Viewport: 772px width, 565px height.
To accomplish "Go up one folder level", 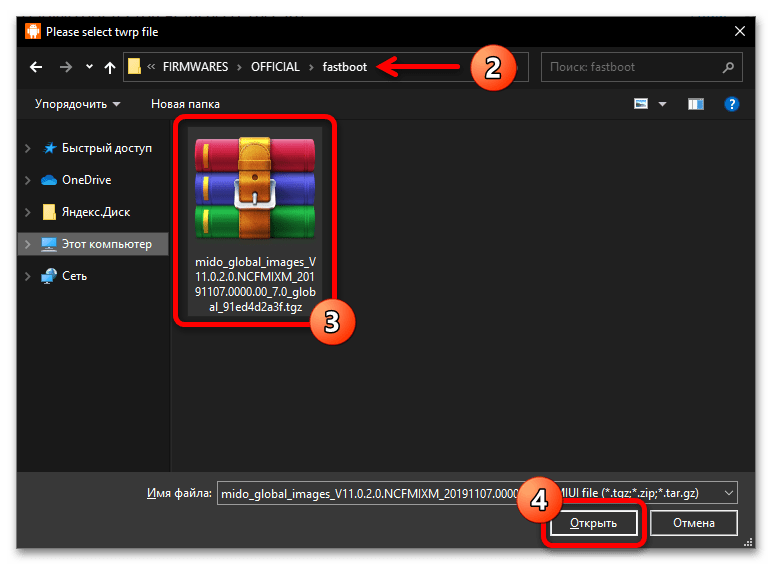I will click(x=109, y=67).
